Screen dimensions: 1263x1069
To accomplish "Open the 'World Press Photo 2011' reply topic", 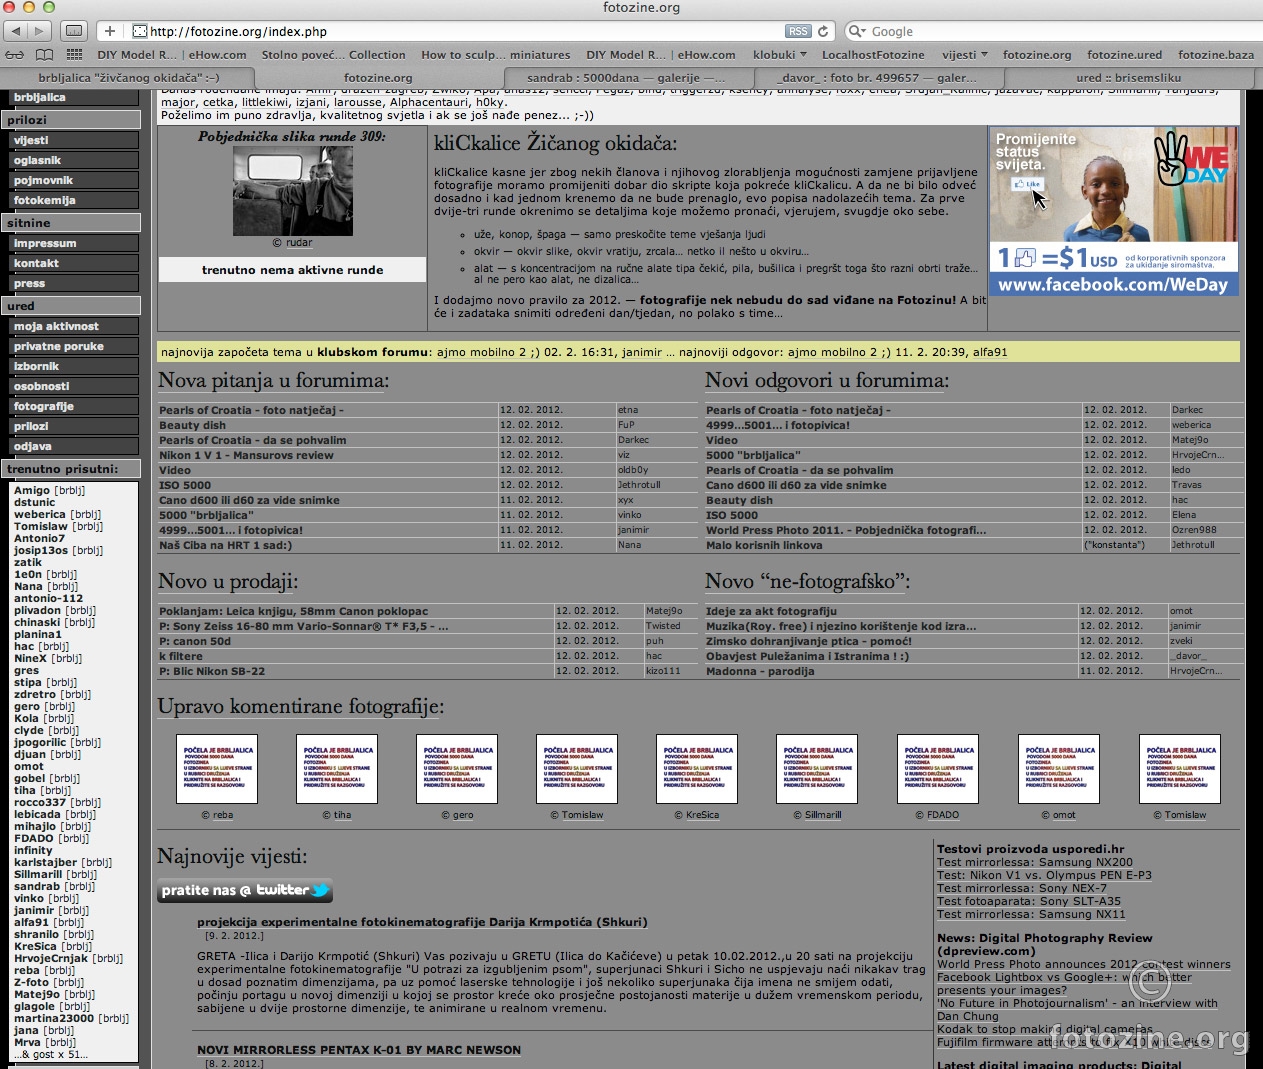I will [x=846, y=530].
